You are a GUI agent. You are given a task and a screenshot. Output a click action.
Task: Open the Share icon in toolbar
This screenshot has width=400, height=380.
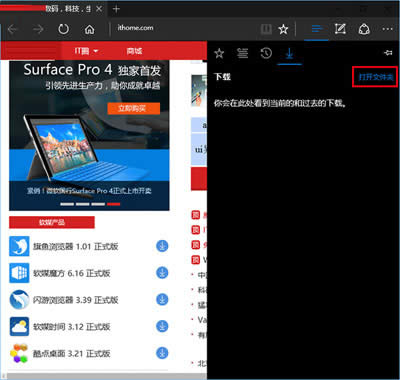[x=364, y=29]
